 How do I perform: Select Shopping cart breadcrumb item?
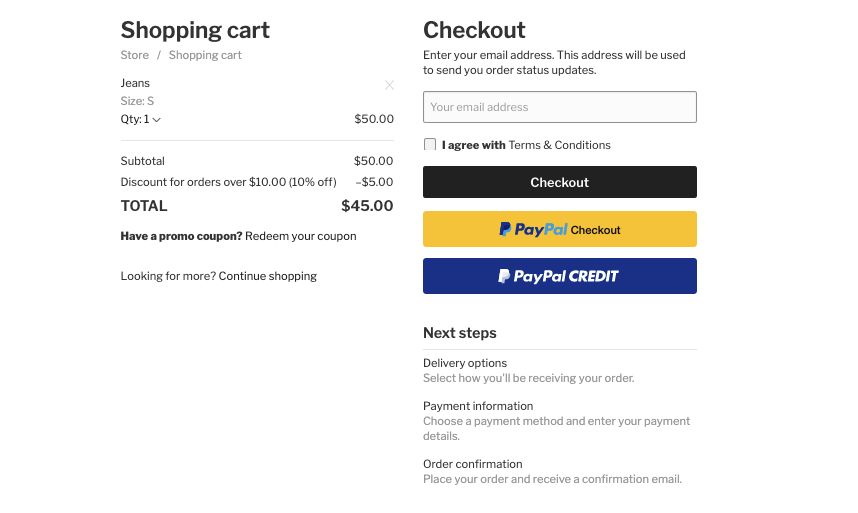[x=205, y=55]
